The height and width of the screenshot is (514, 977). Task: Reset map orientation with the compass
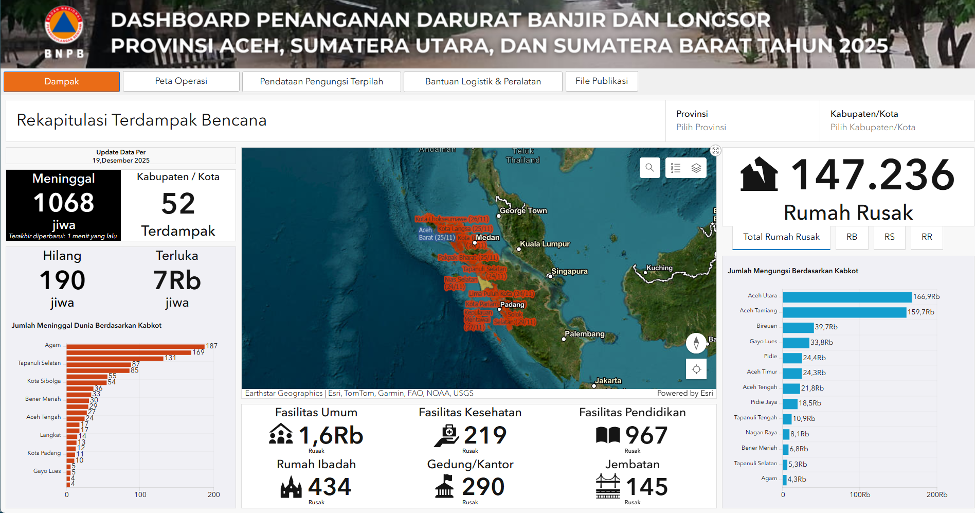click(x=697, y=344)
